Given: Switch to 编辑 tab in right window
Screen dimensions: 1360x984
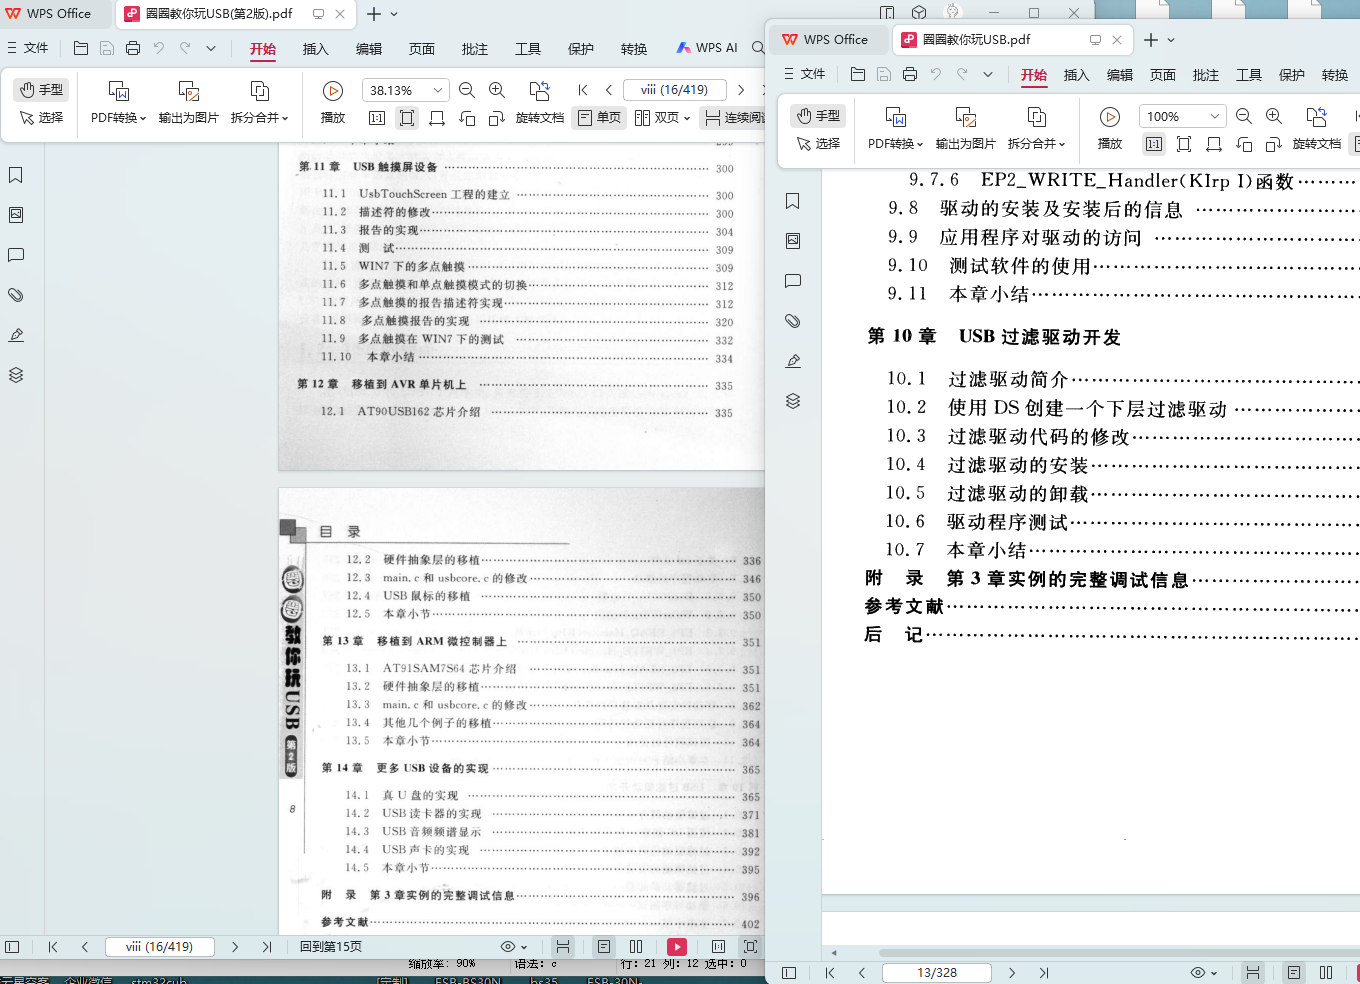Looking at the screenshot, I should tap(1120, 75).
